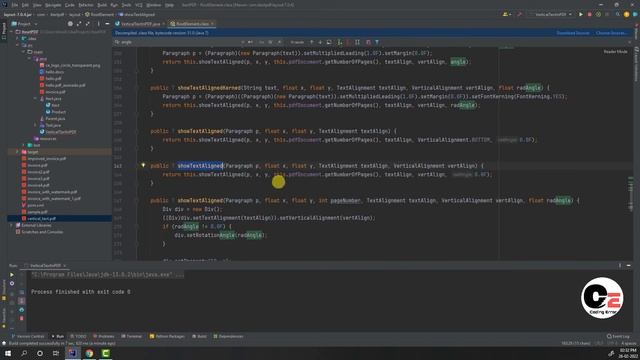
Task: Click the Expand All icon in Project panel
Action: (x=79, y=24)
